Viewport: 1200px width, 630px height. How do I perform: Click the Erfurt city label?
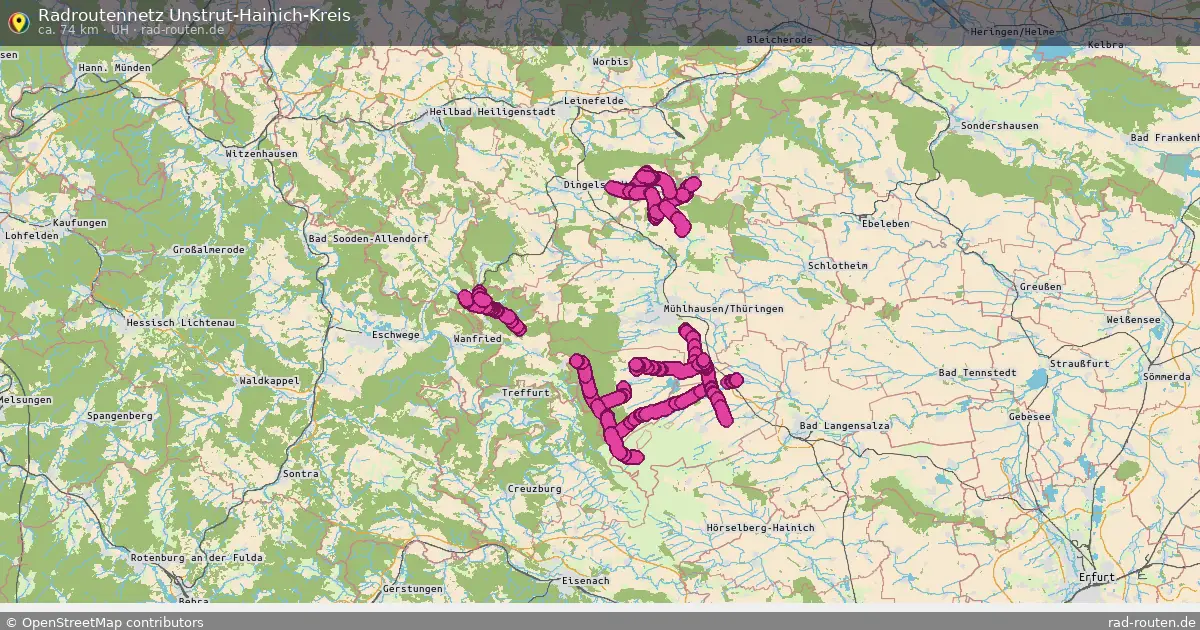[x=1097, y=577]
